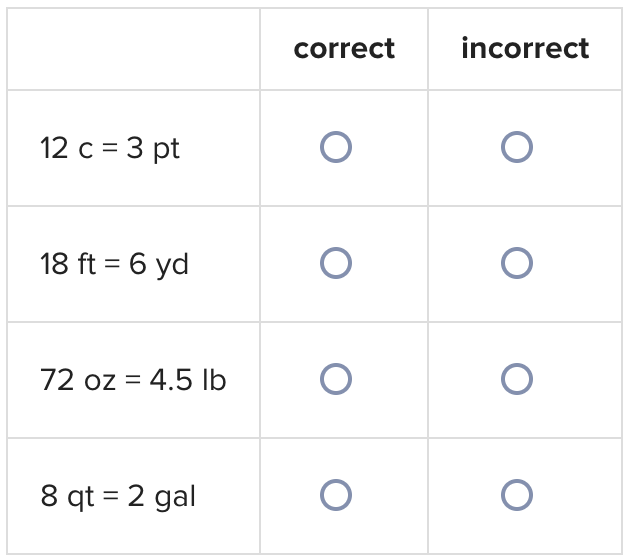The height and width of the screenshot is (558, 636).
Task: Select correct for 18 ft = 6 yd
Action: (336, 263)
